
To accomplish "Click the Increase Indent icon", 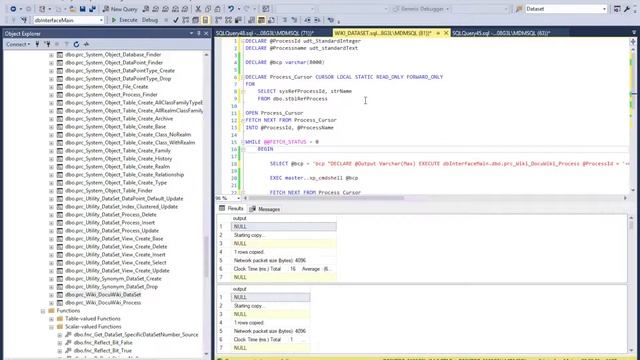I will click(317, 20).
